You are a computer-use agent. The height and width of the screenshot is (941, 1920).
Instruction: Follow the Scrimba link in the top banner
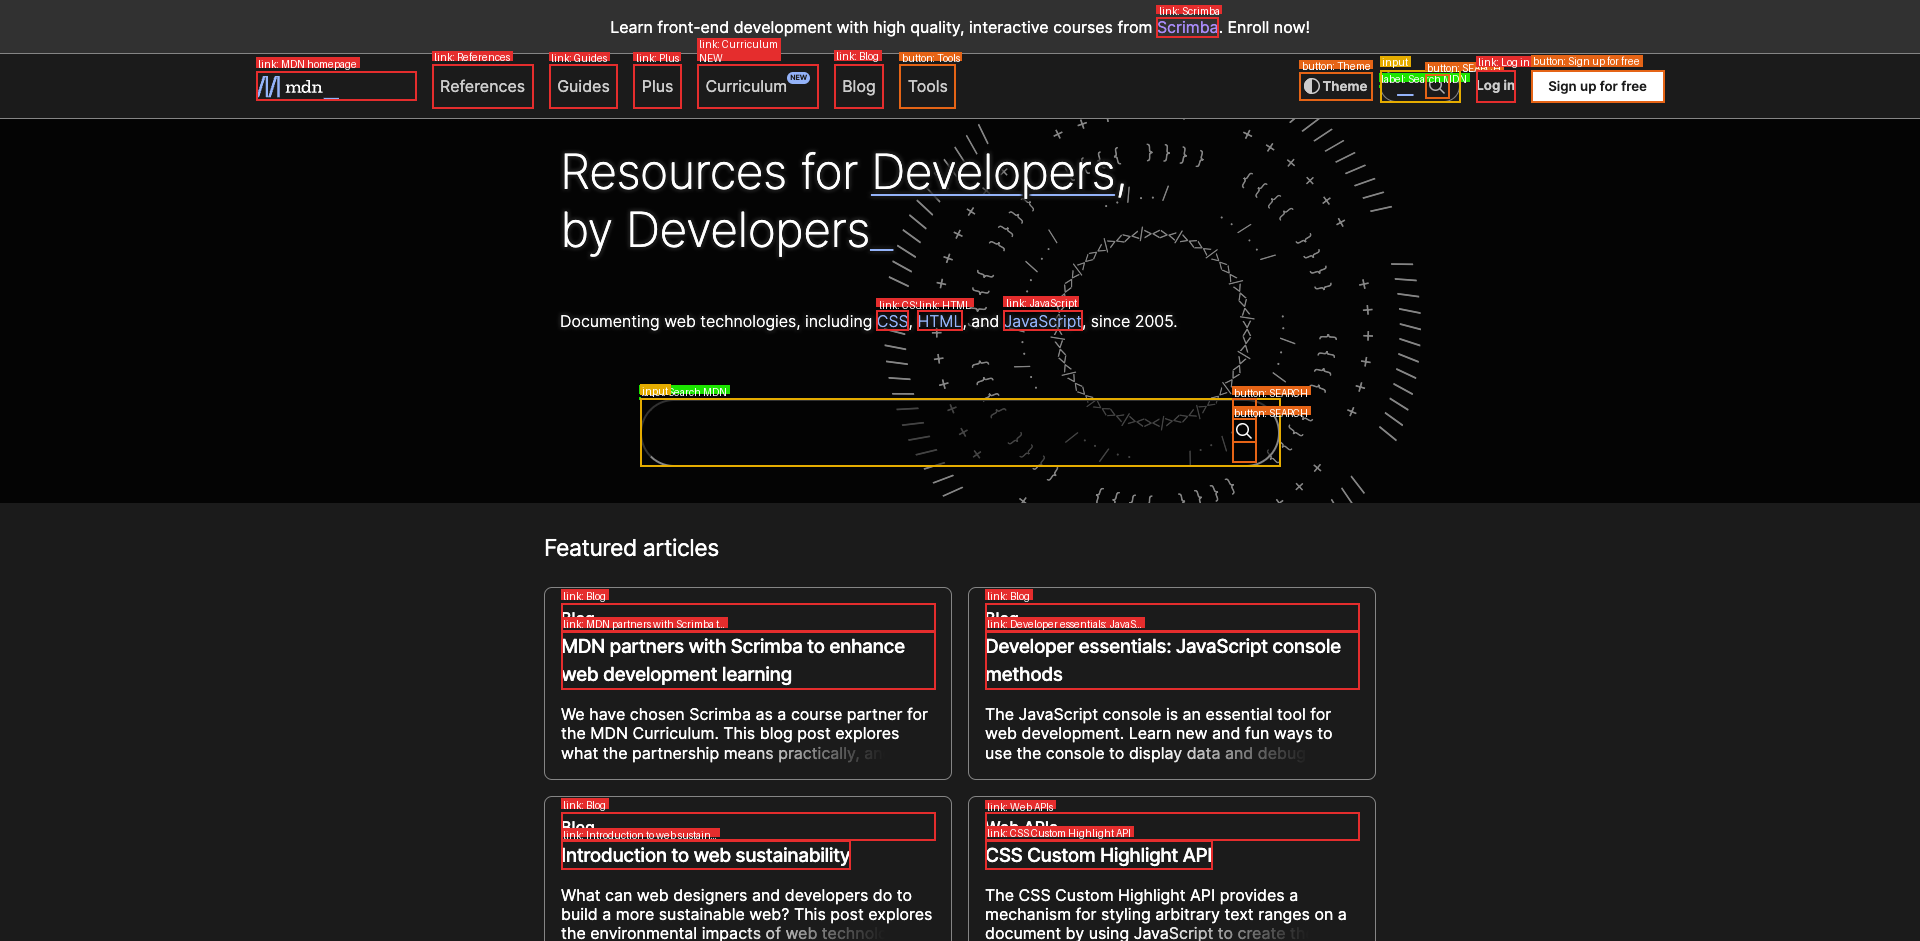1187,28
